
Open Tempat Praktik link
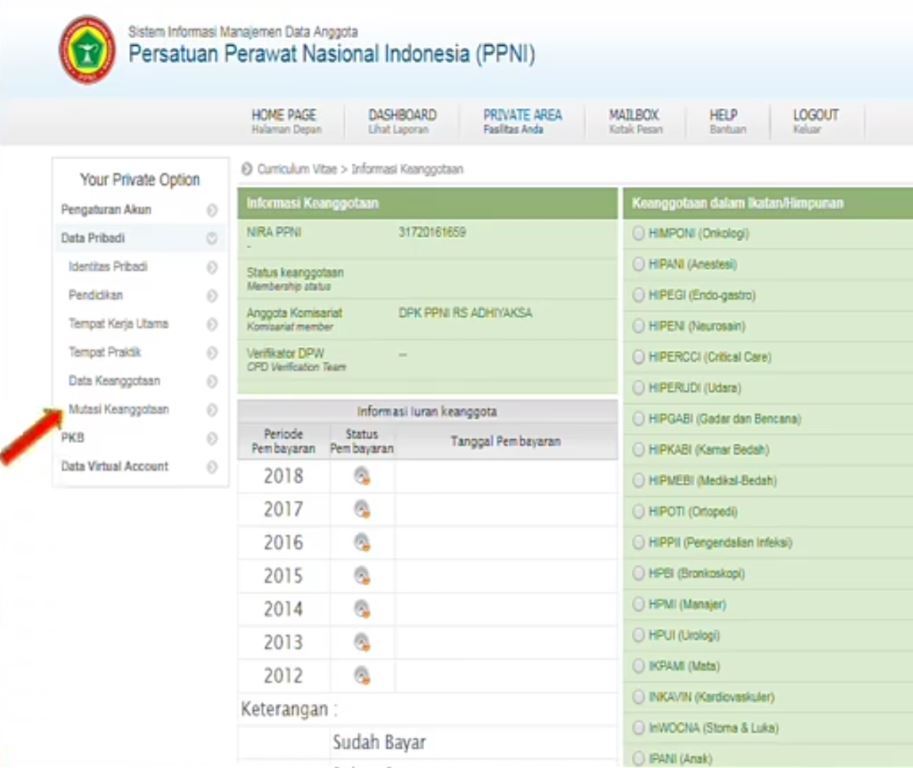tap(105, 352)
